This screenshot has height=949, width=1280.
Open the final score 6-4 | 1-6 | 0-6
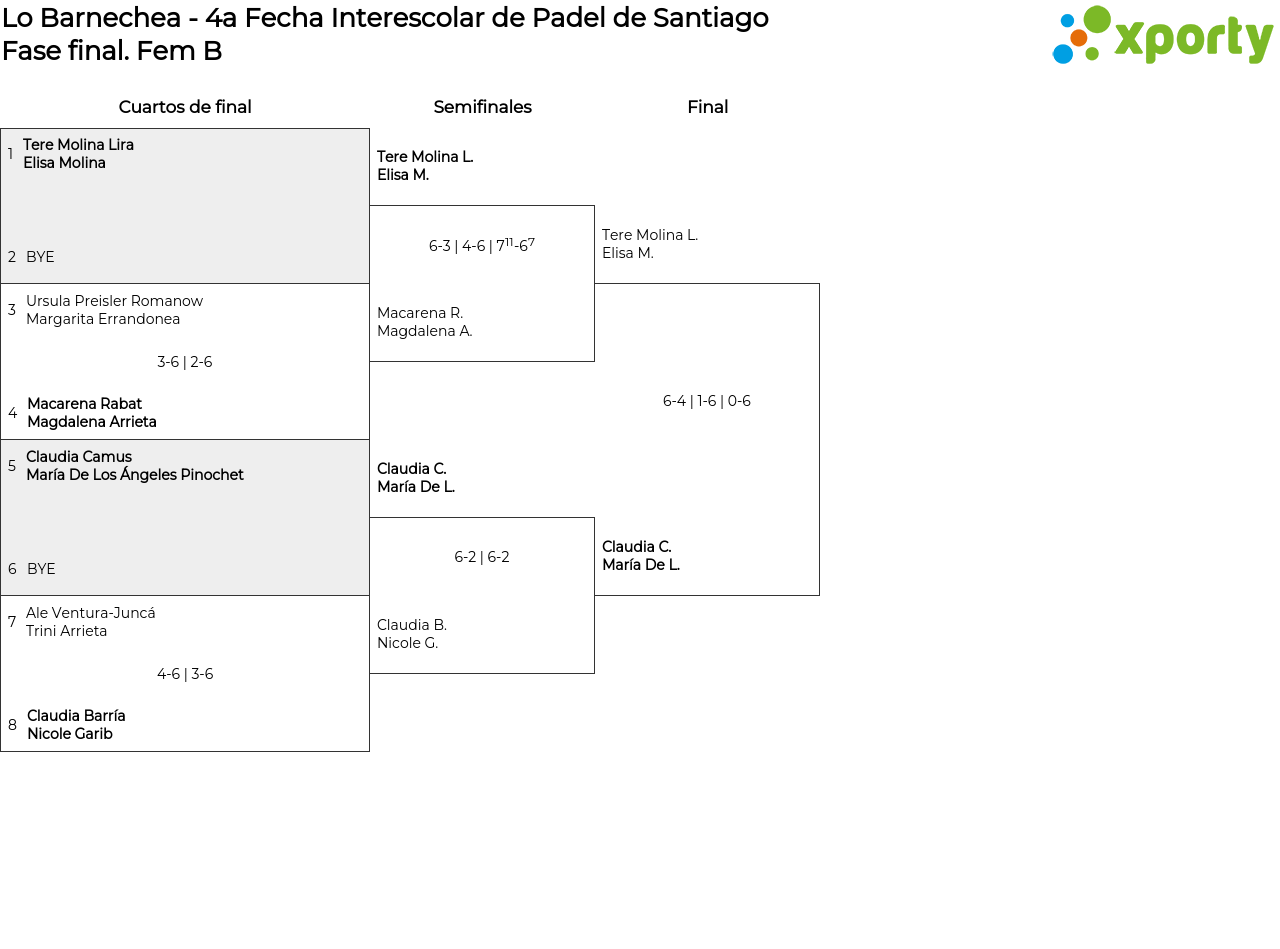707,401
